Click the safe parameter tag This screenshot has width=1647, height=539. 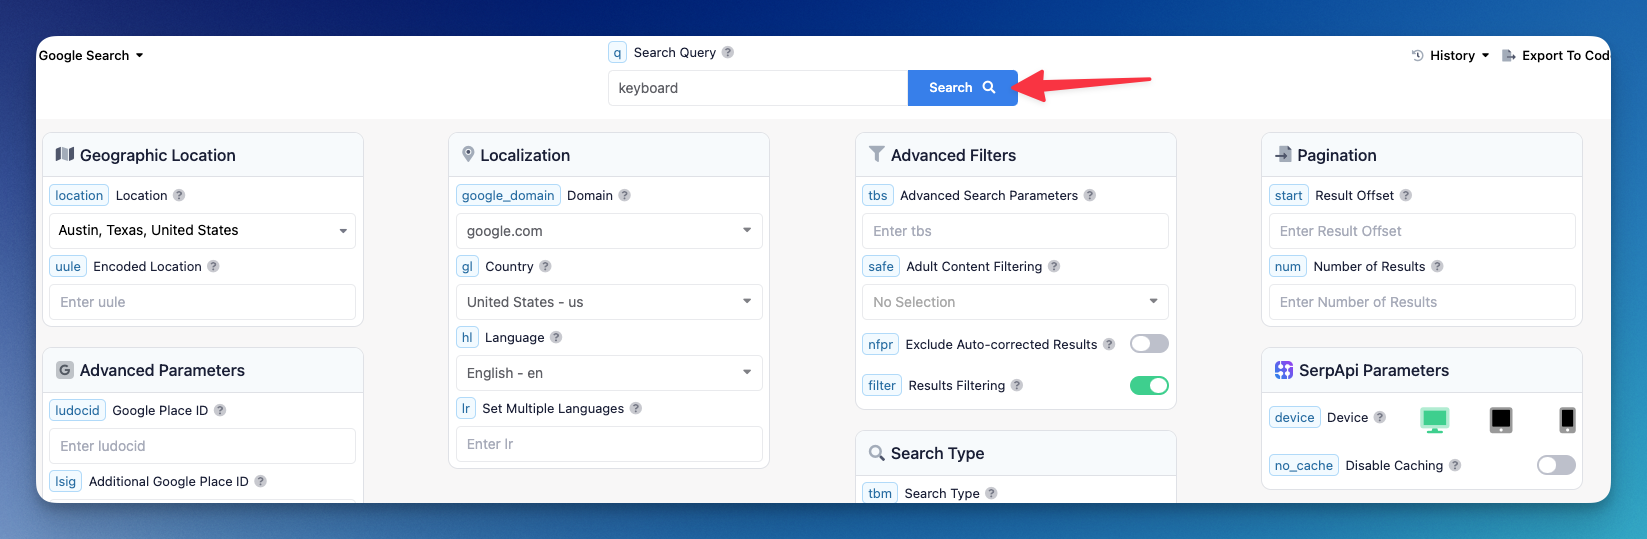881,266
